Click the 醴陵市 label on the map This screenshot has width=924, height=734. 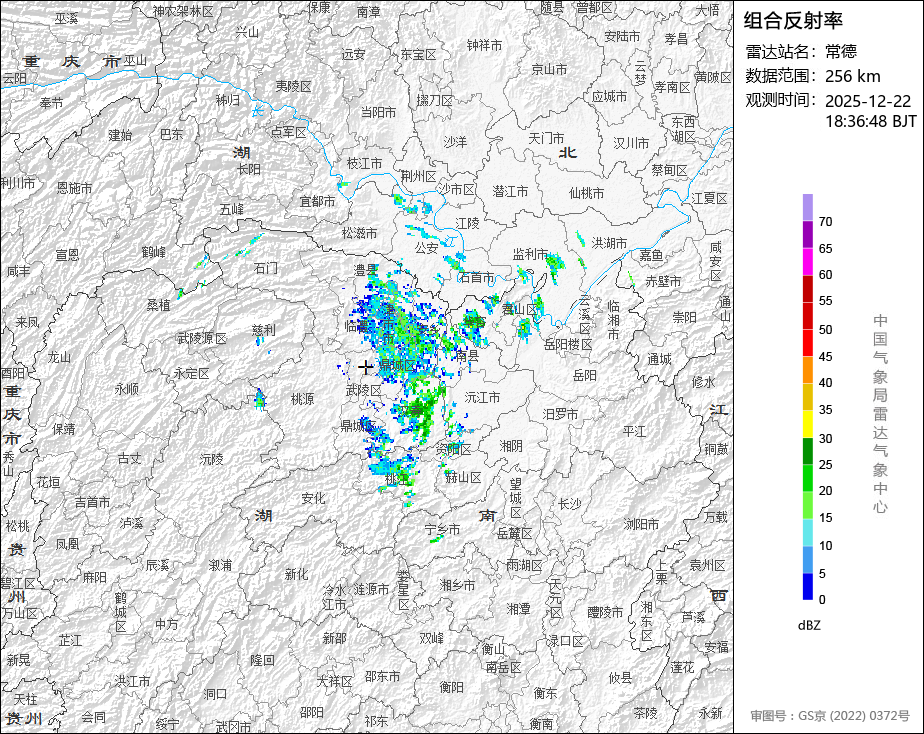(605, 613)
